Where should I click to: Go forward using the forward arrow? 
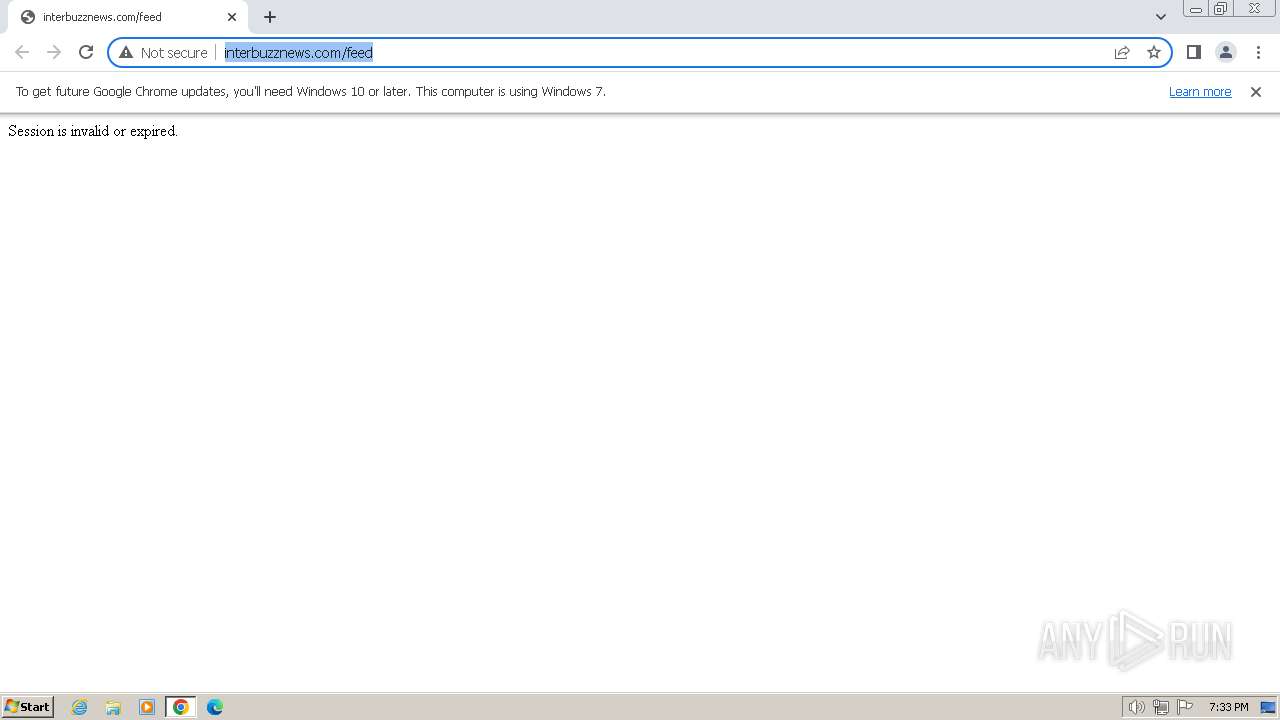coord(54,52)
